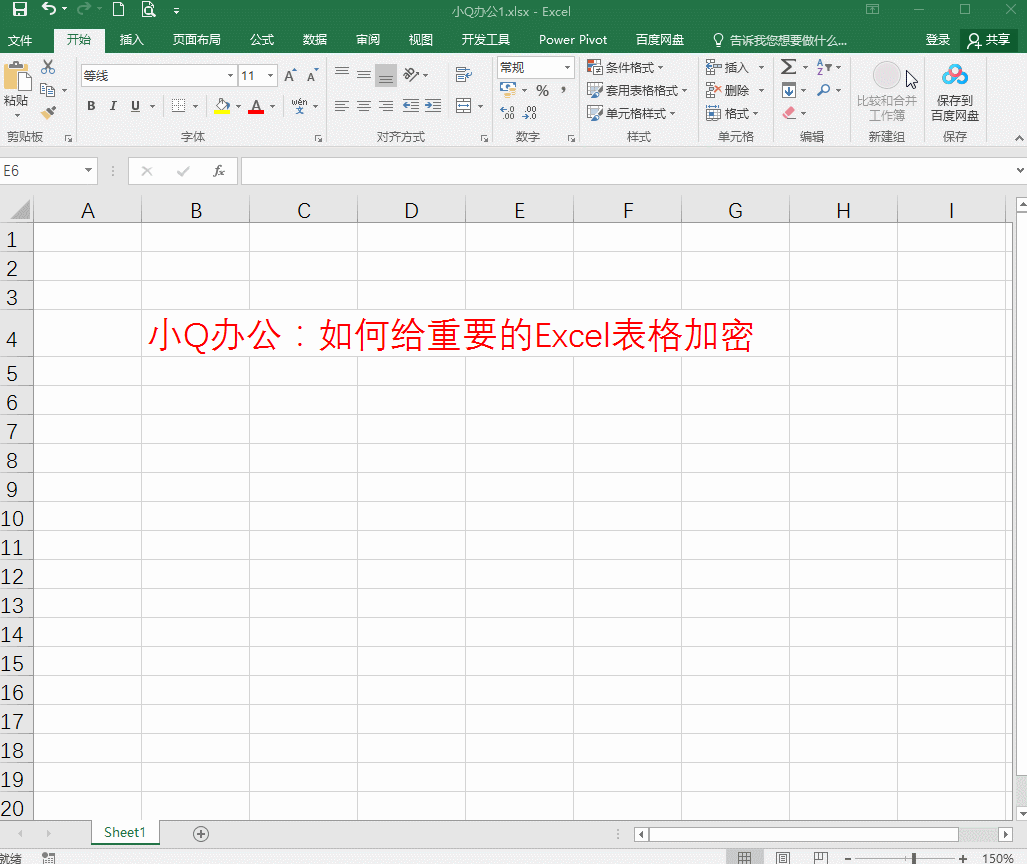The width and height of the screenshot is (1027, 864).
Task: Switch to the 插入 Insert tab
Action: (x=132, y=40)
